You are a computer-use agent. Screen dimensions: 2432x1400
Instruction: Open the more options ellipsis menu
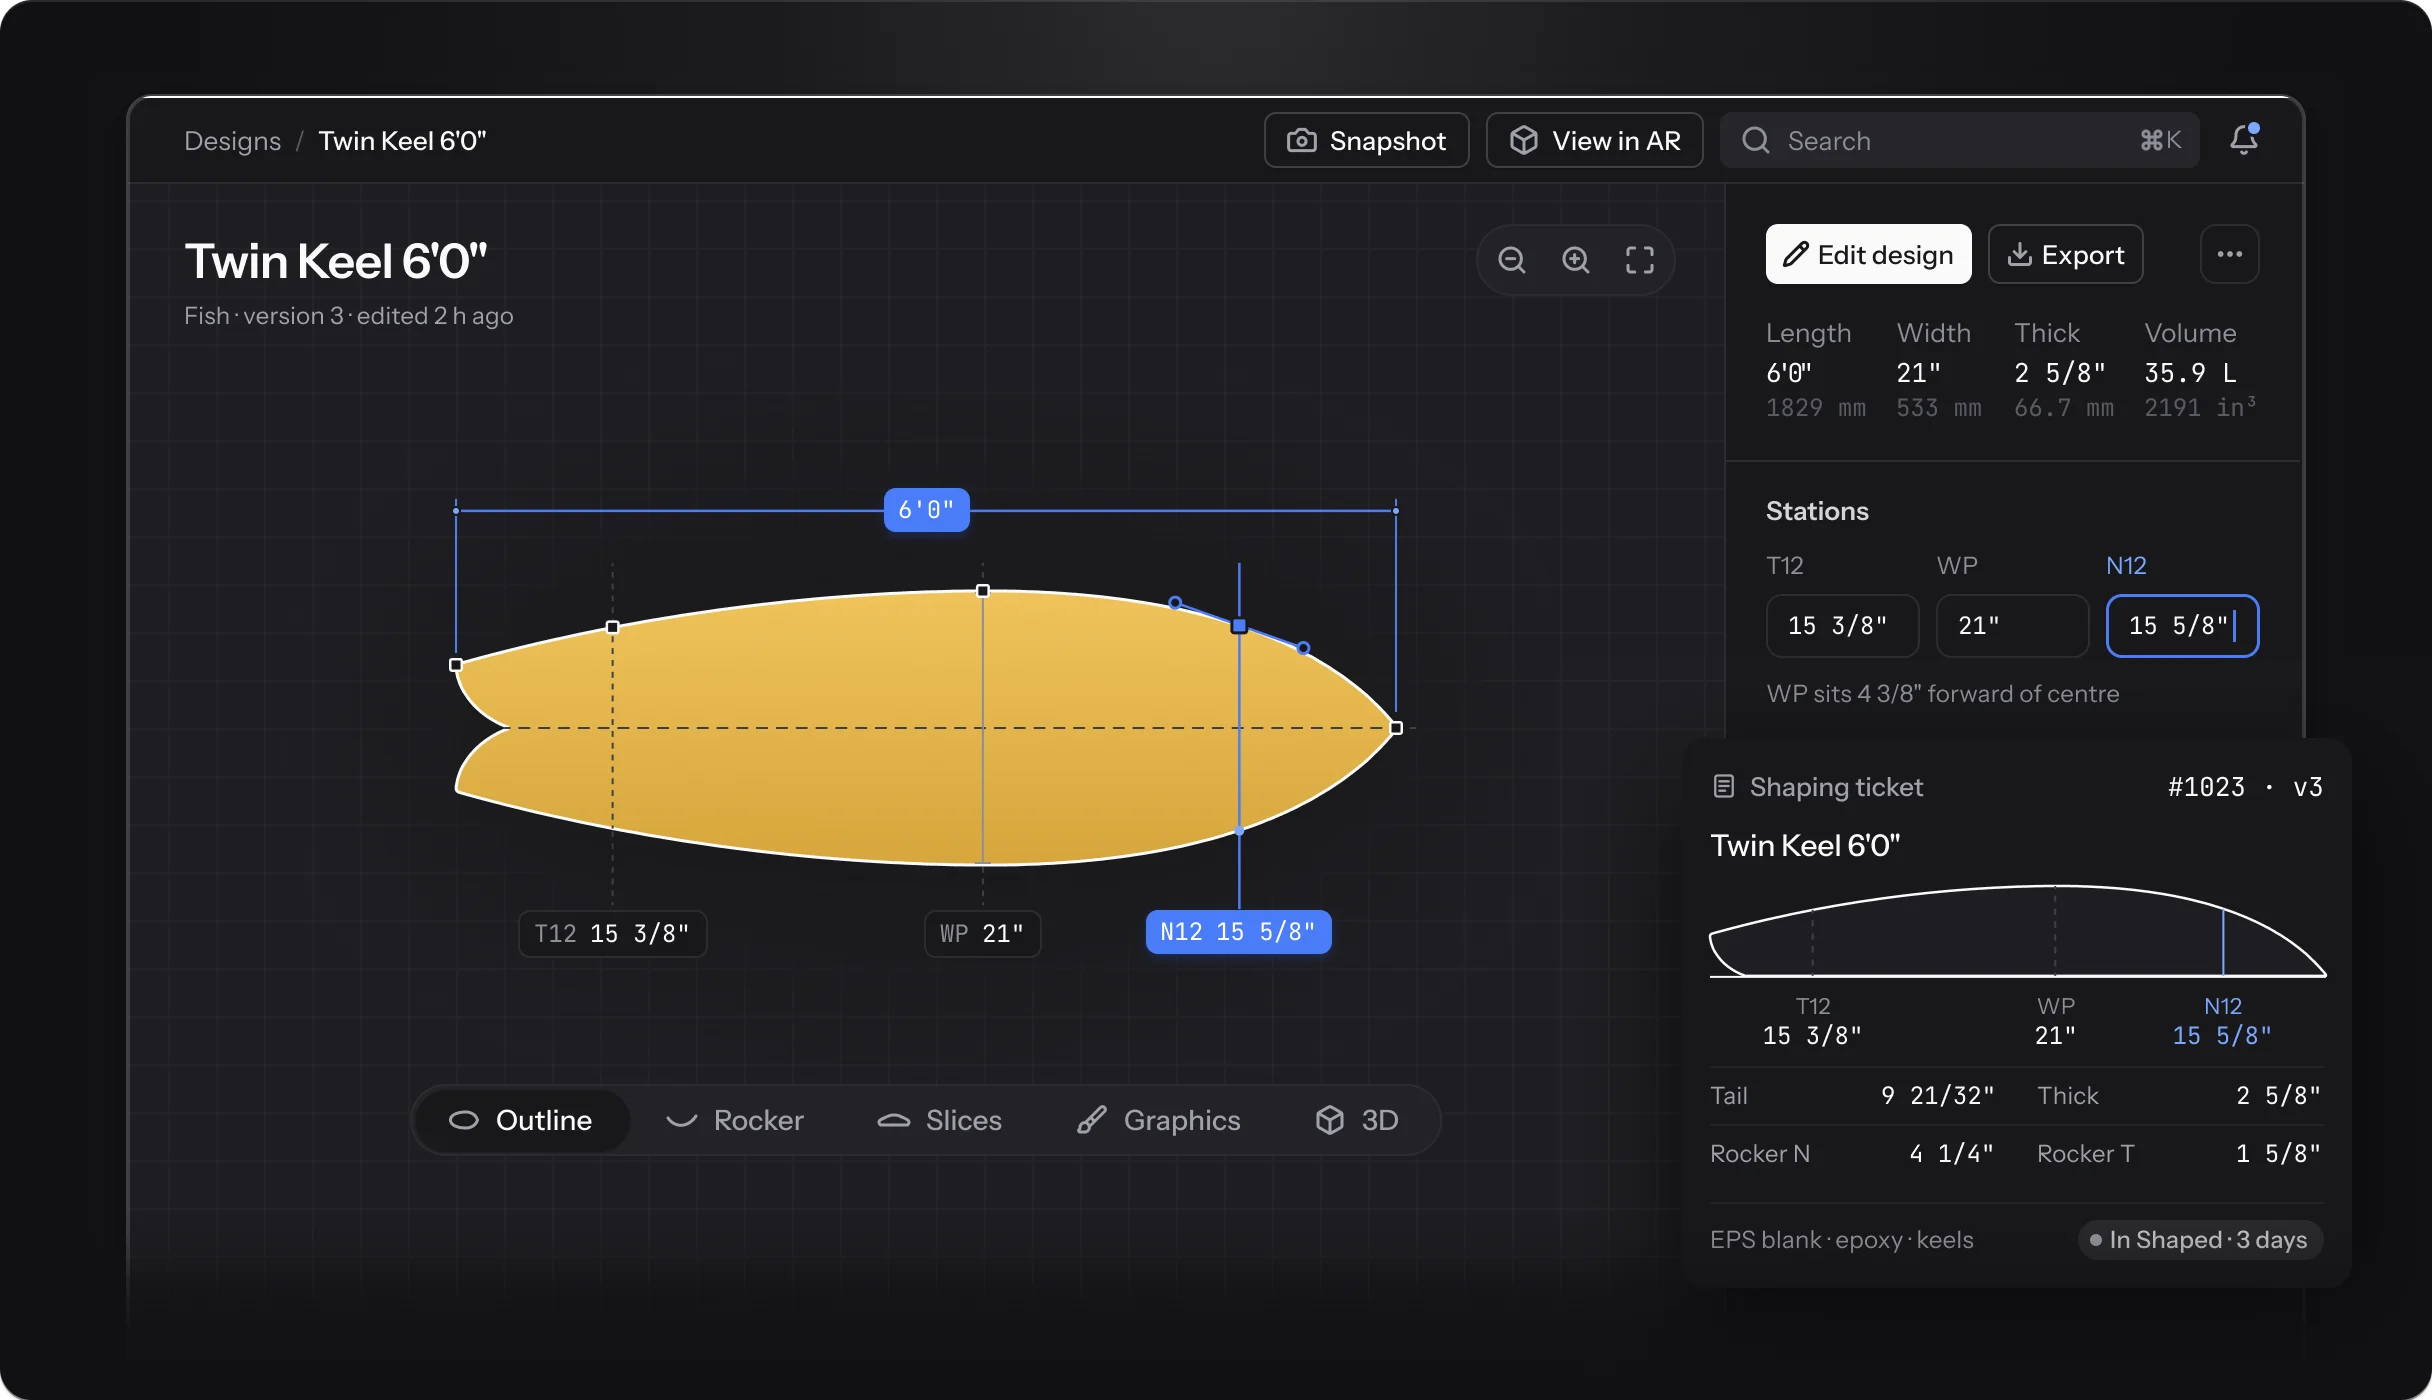2229,254
